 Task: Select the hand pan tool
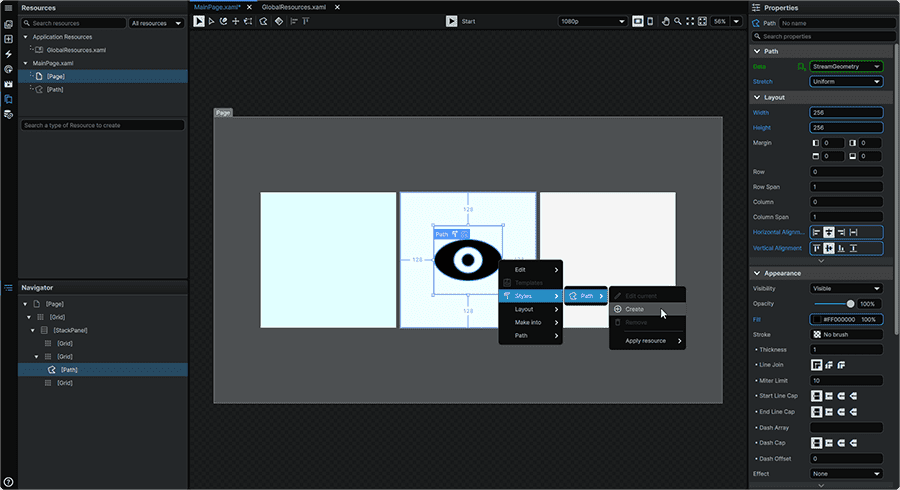pyautogui.click(x=665, y=21)
